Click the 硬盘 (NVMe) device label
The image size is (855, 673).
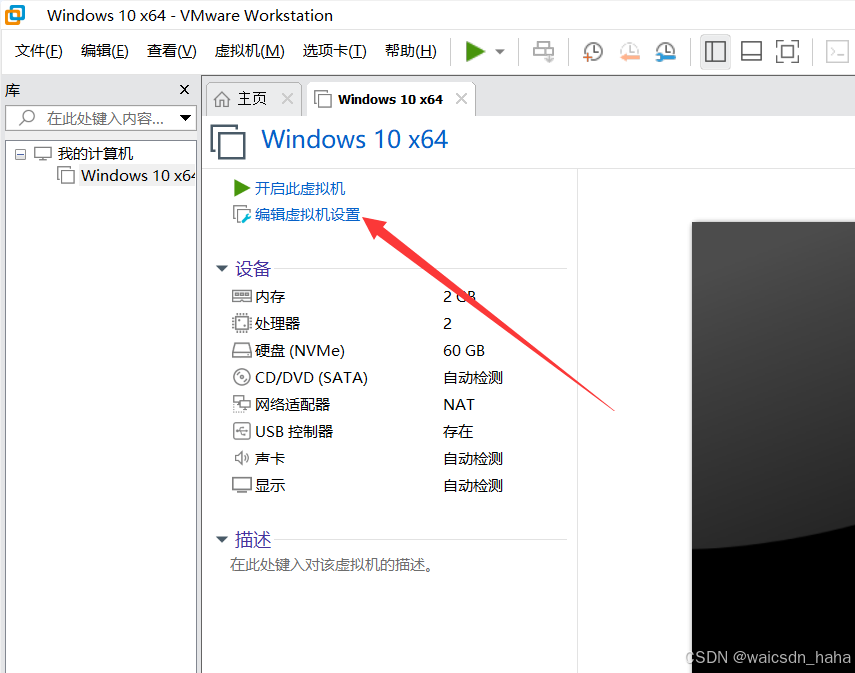tap(300, 351)
